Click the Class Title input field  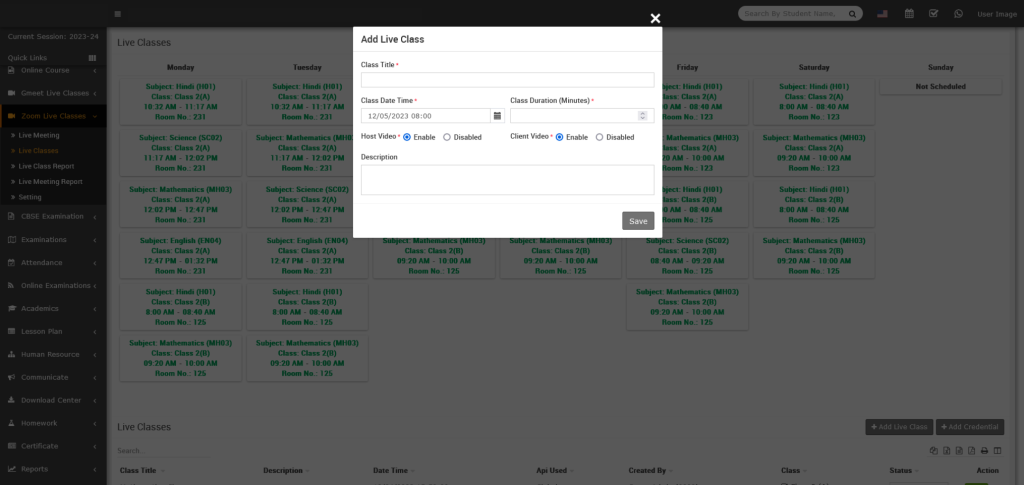507,80
